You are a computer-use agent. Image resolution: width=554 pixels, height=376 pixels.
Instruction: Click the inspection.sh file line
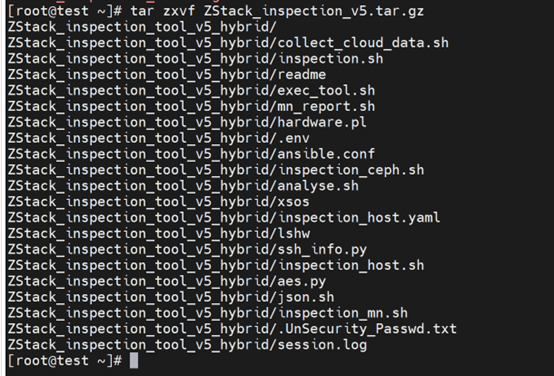[x=195, y=59]
